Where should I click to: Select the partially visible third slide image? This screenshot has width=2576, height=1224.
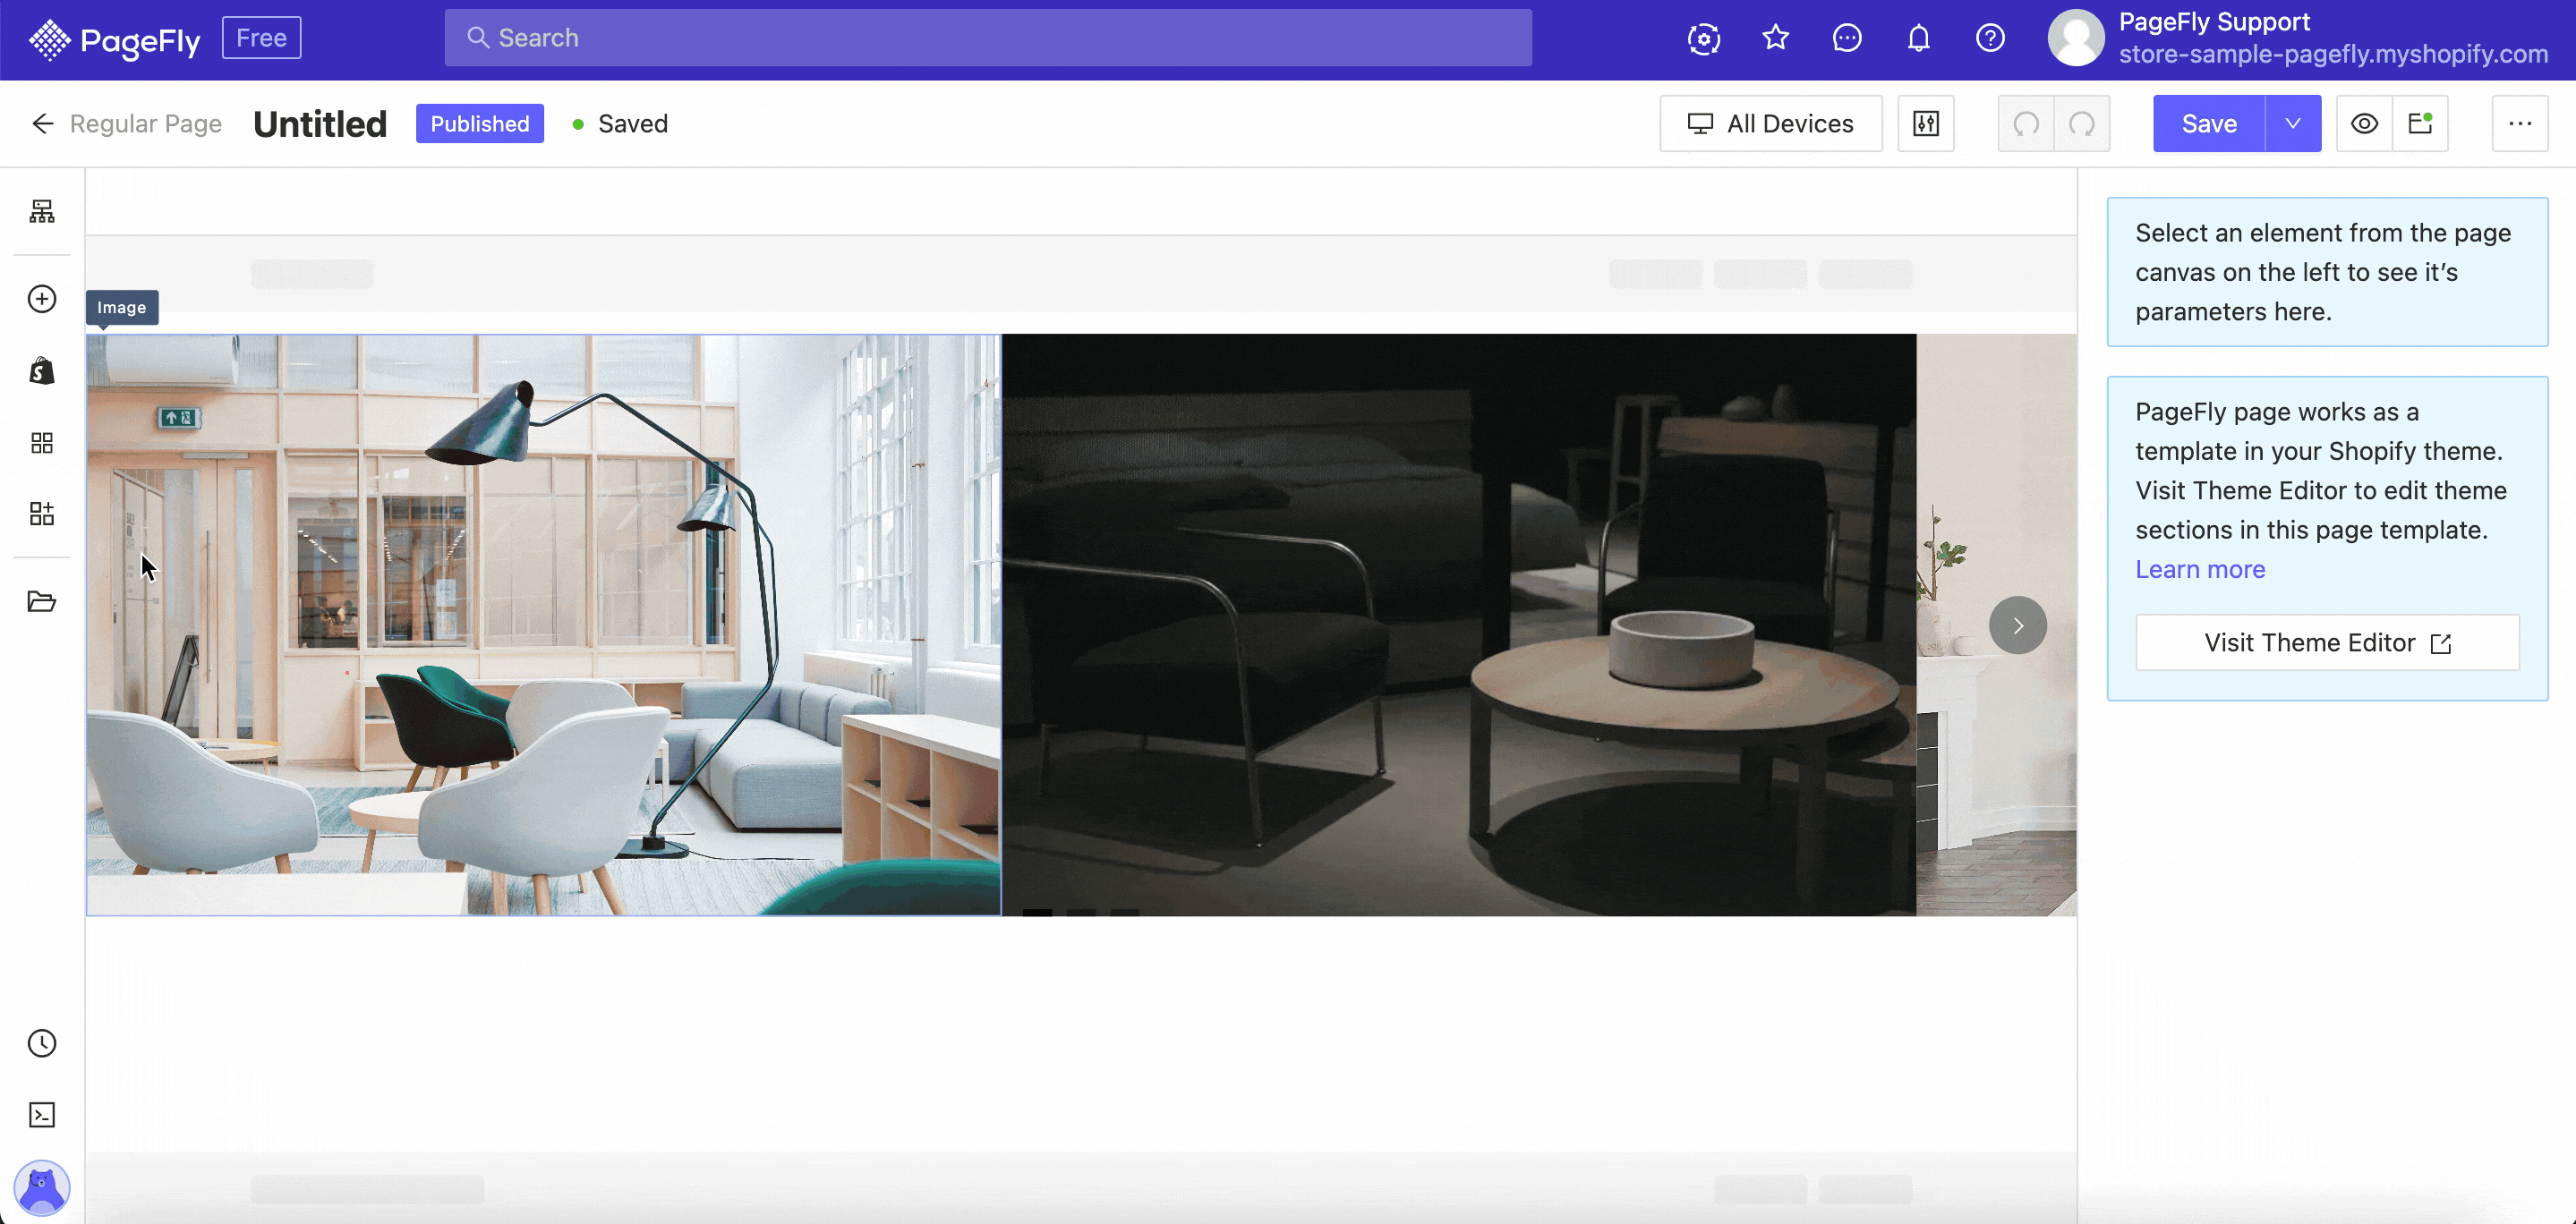click(1996, 624)
